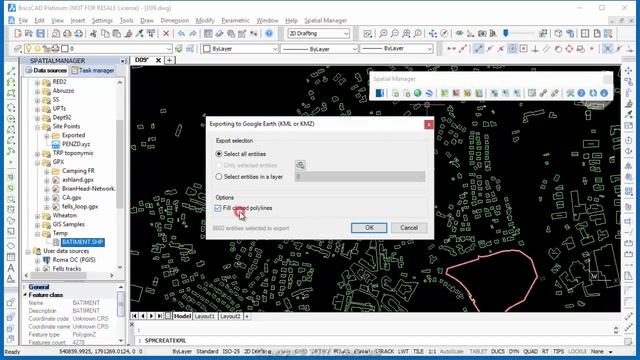The height and width of the screenshot is (360, 640).
Task: Open the Spatial Manager menu
Action: point(325,20)
